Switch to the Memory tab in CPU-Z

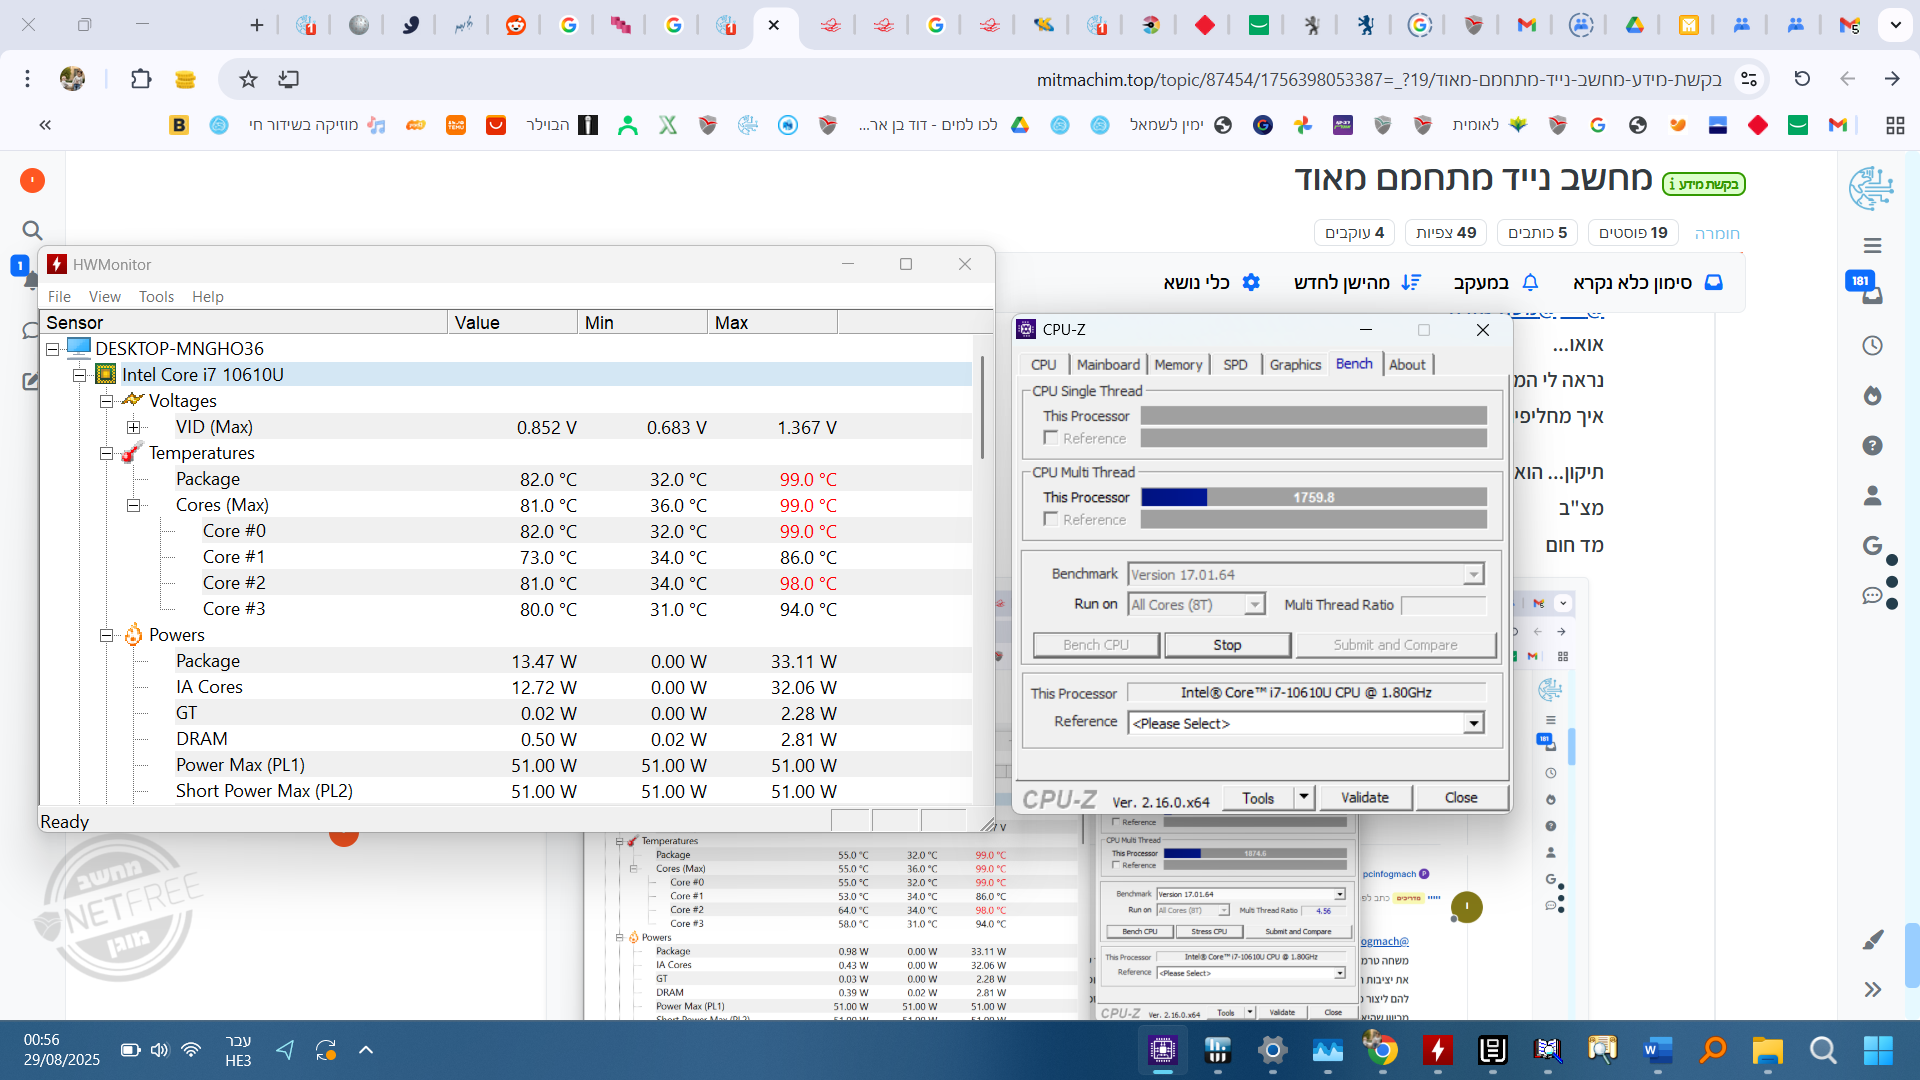1178,365
